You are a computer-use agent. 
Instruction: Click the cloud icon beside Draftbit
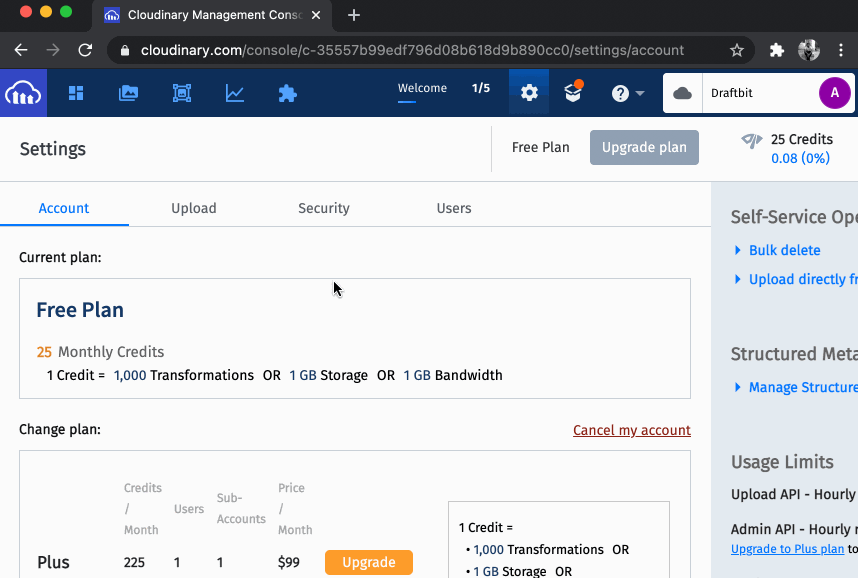(682, 93)
